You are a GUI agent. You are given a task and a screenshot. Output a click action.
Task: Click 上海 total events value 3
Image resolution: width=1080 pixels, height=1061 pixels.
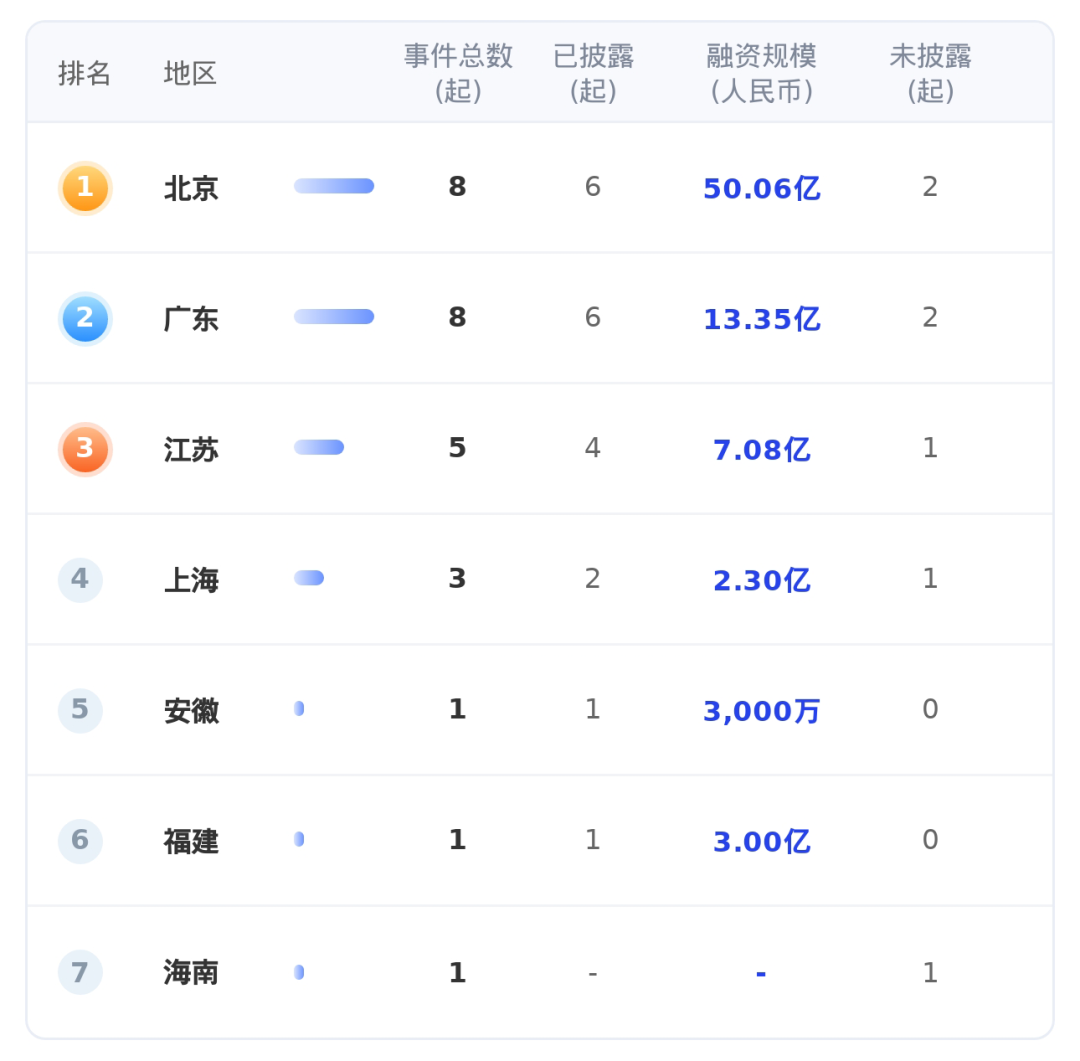[x=457, y=578]
